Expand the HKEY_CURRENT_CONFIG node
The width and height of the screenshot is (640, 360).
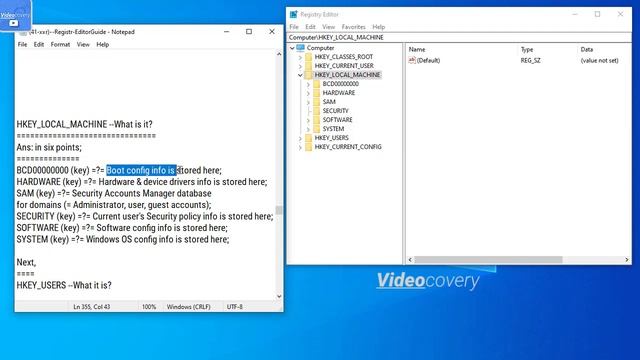point(300,147)
